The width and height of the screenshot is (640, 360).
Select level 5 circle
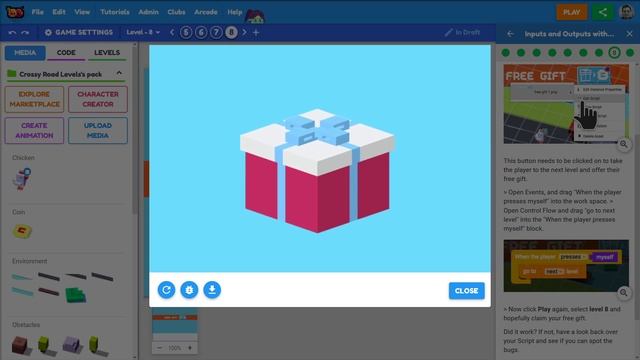[186, 32]
